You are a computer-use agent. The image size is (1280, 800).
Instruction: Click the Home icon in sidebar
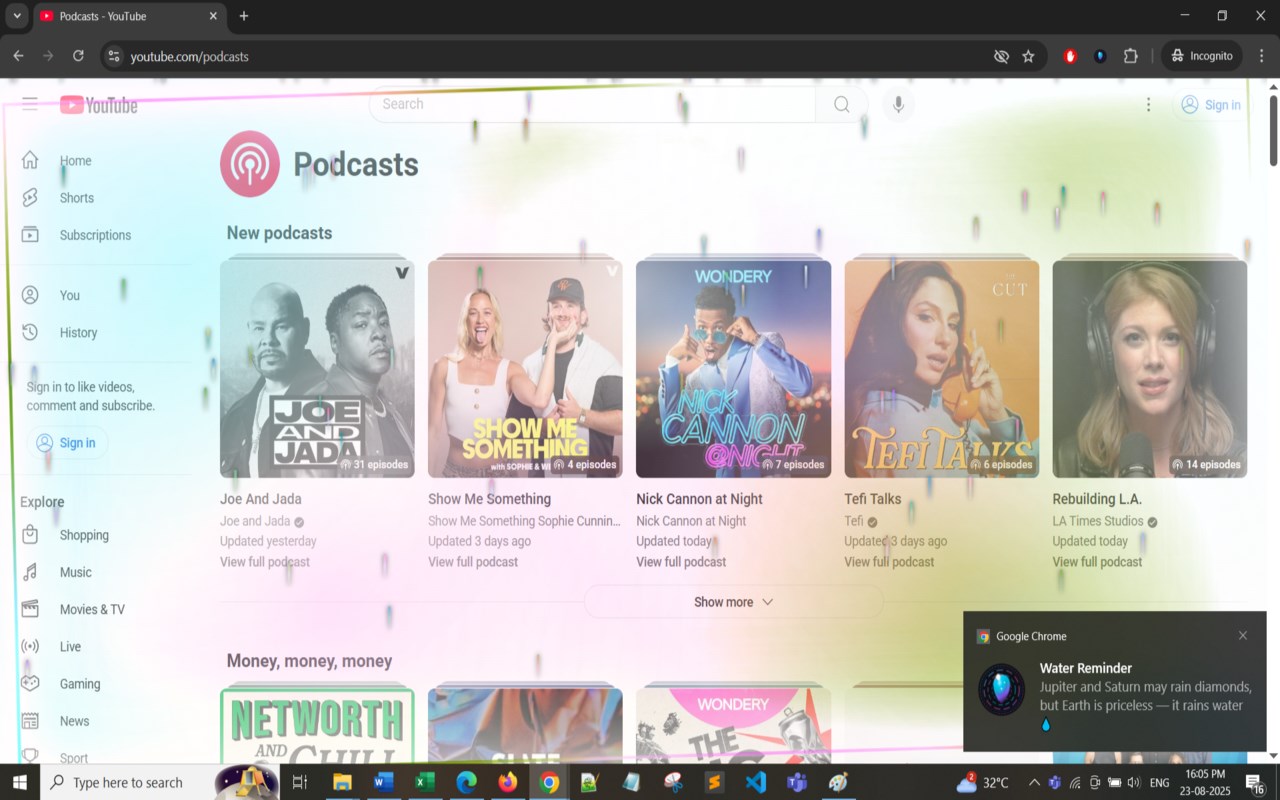(30, 160)
